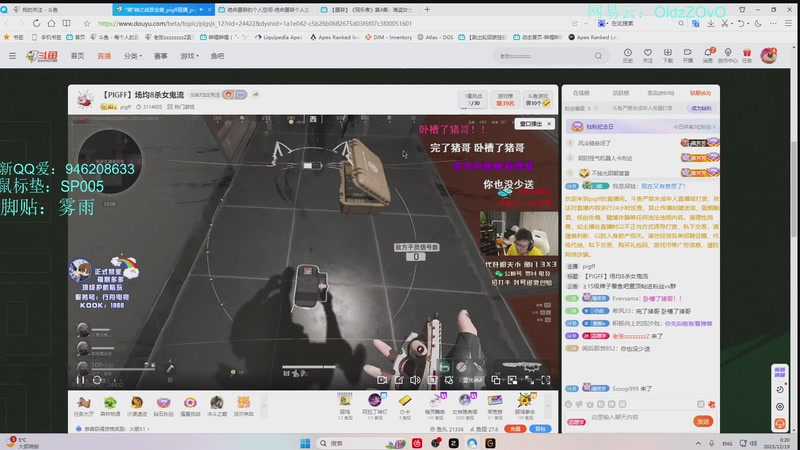Click streamer avatar in room header
This screenshot has height=450, width=800.
tap(85, 99)
